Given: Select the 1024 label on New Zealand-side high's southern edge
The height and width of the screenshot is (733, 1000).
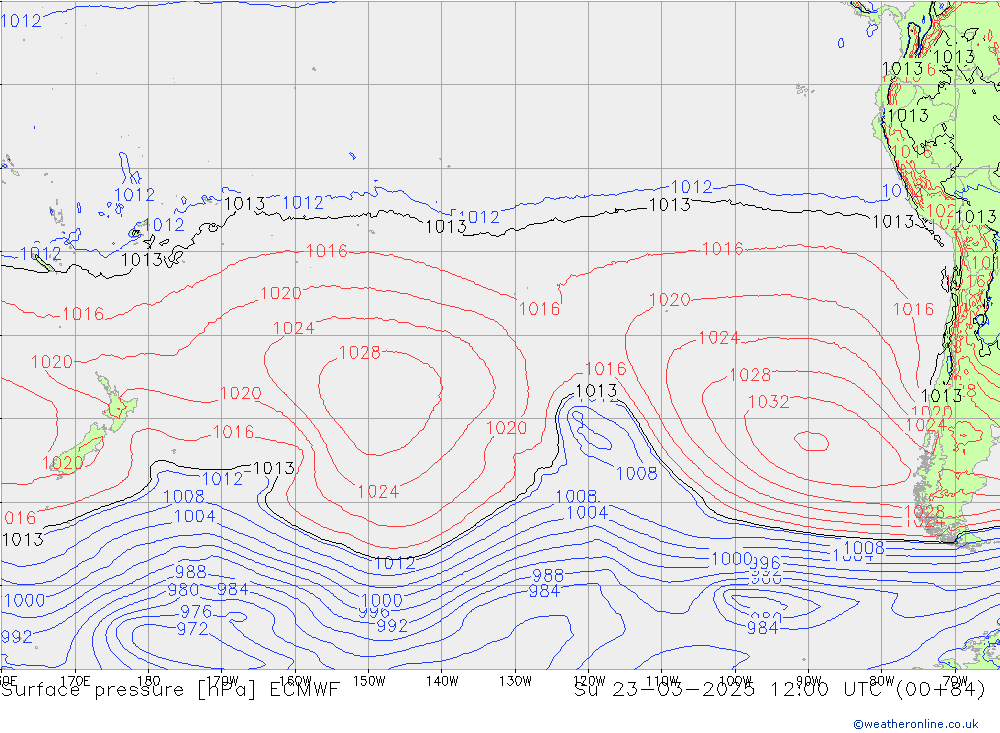Looking at the screenshot, I should click(378, 491).
